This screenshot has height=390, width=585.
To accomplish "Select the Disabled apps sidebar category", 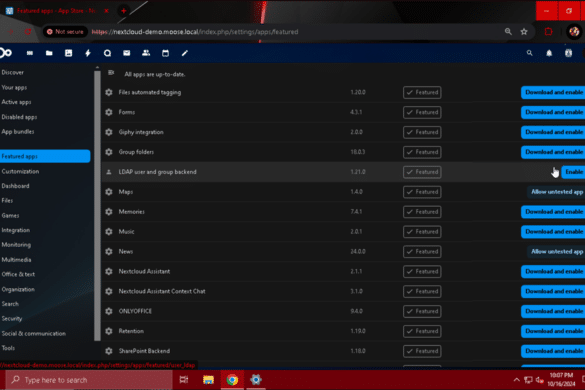I will (x=19, y=117).
